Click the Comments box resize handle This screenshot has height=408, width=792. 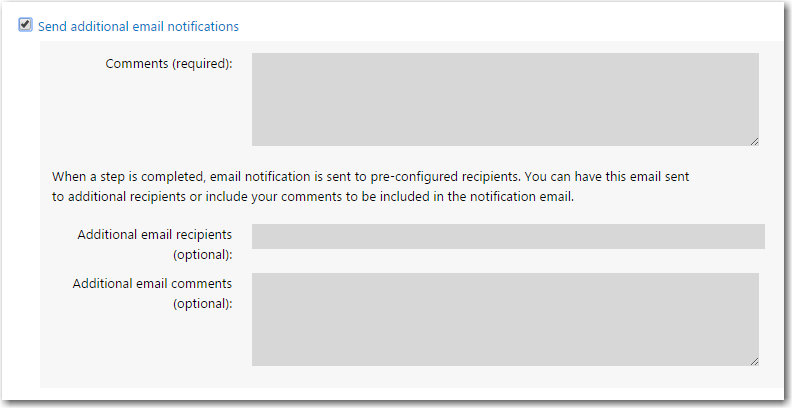(x=754, y=141)
